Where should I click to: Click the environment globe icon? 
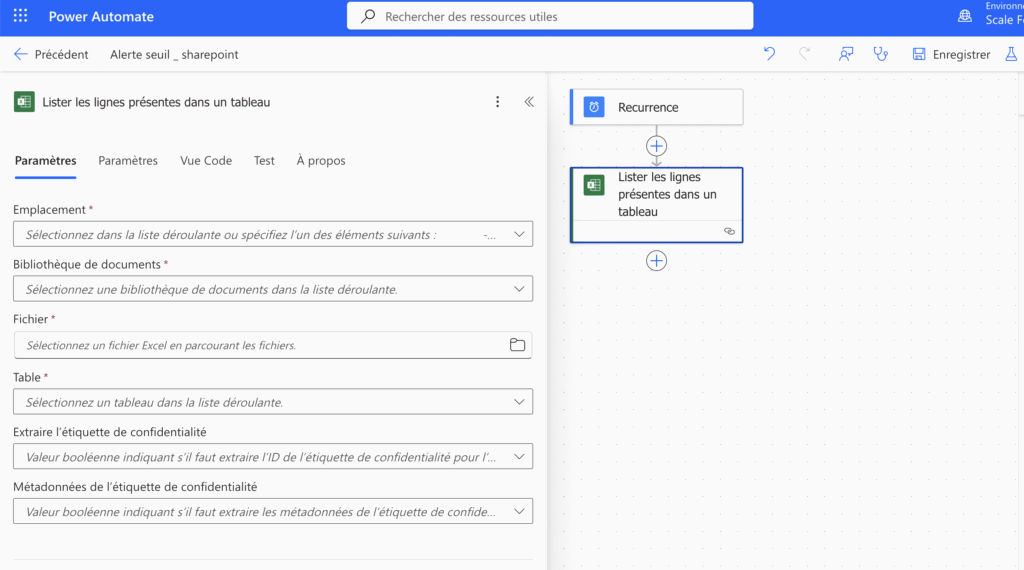964,16
